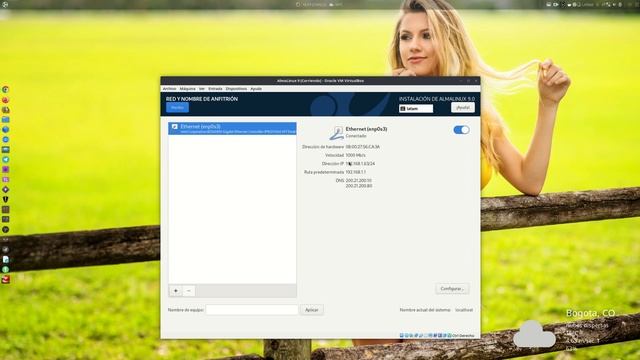Click the Velocidad 1000 Mb/s value
Image resolution: width=640 pixels, height=360 pixels.
point(356,155)
